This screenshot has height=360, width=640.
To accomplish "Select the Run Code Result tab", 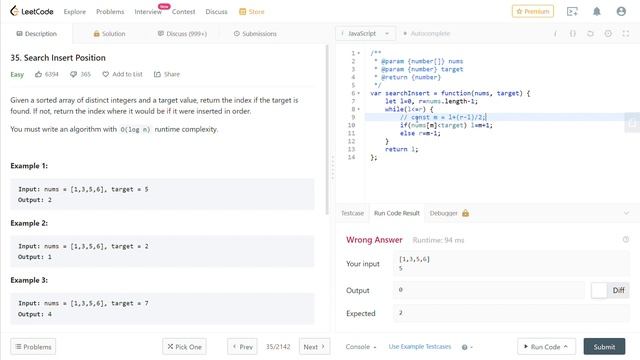I will pos(397,213).
